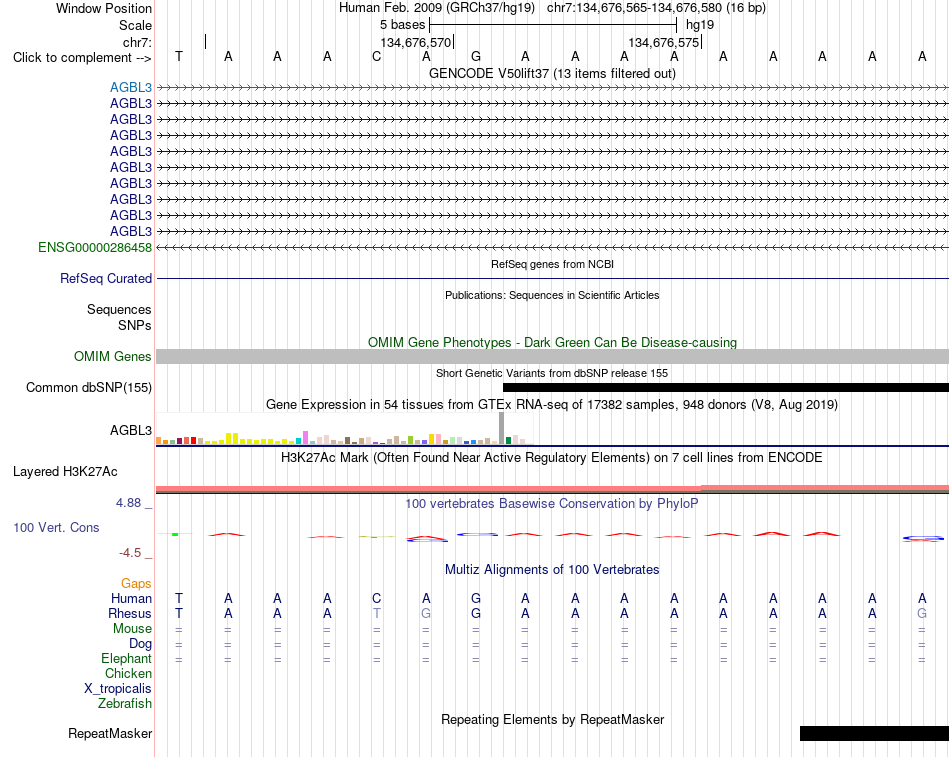Select the Elephant species label
This screenshot has width=950, height=757.
[126, 658]
